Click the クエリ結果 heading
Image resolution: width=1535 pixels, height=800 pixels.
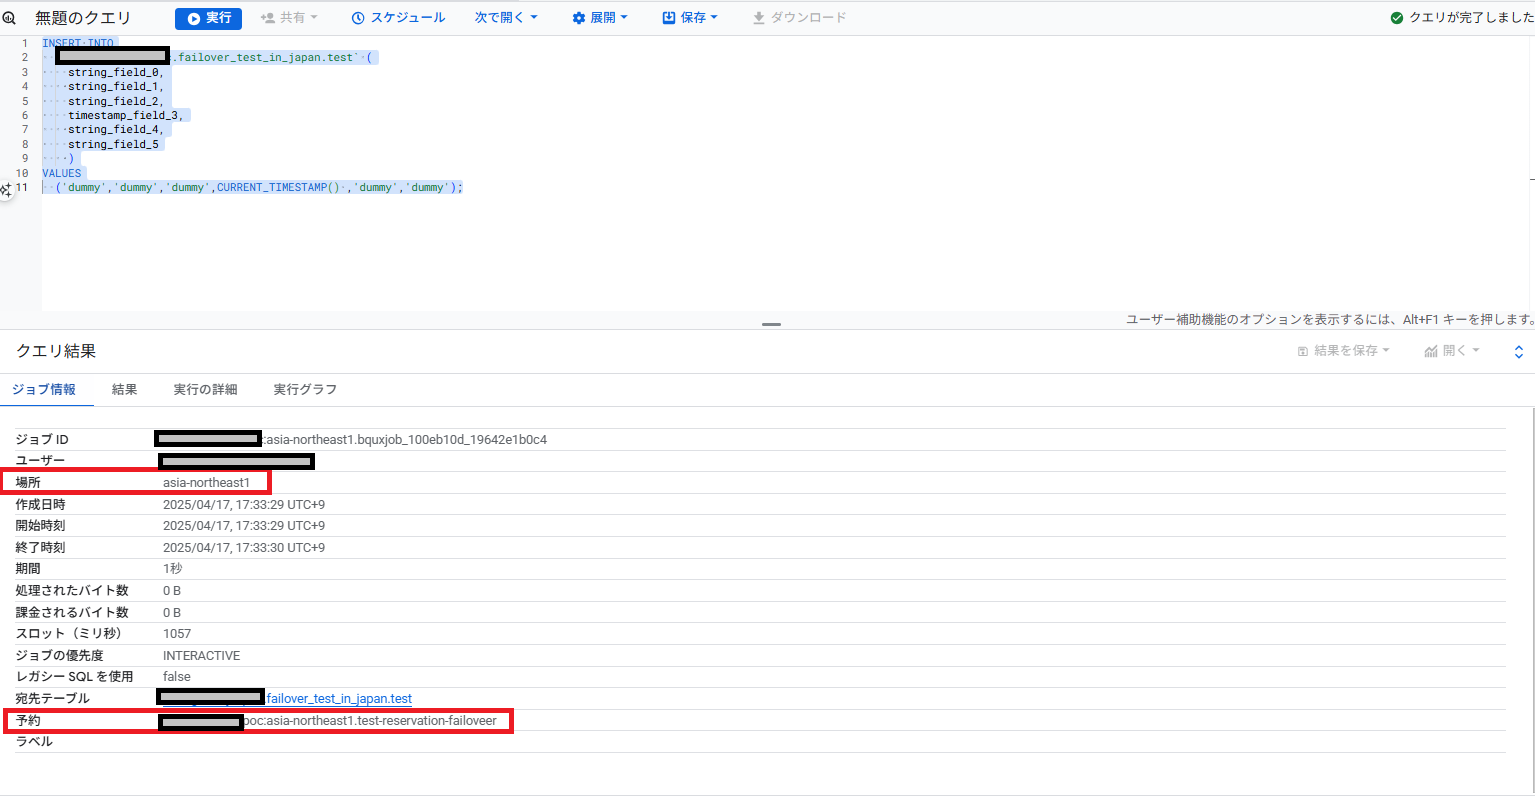coord(56,351)
